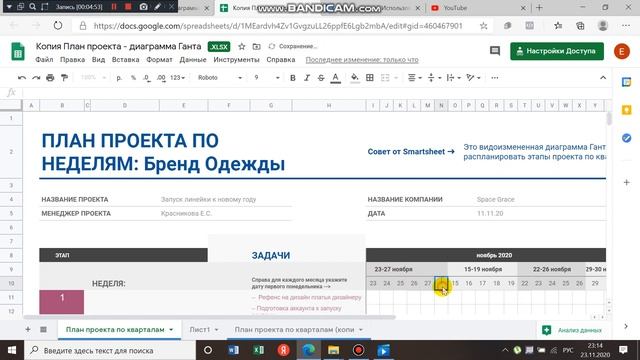
Task: Click the print icon
Action: click(50, 78)
